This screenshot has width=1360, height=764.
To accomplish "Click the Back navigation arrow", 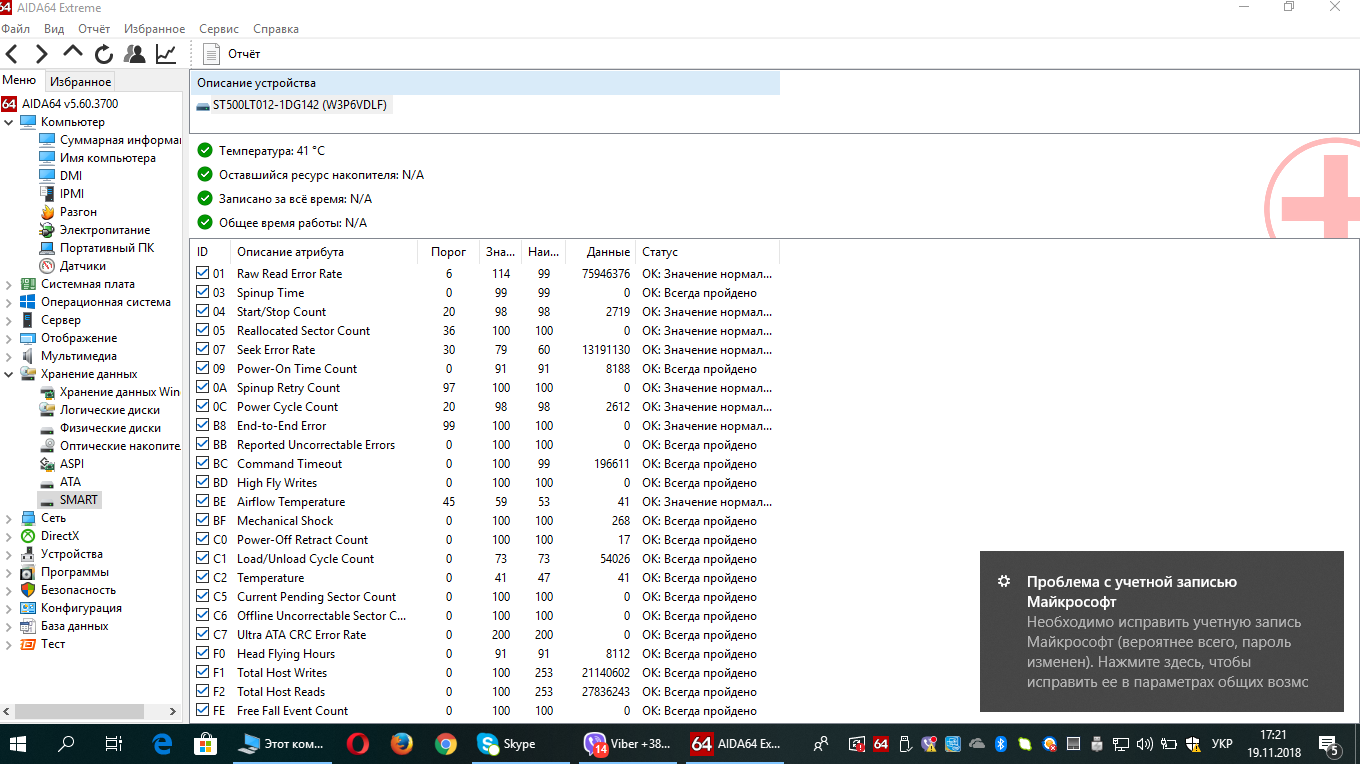I will click(x=12, y=54).
